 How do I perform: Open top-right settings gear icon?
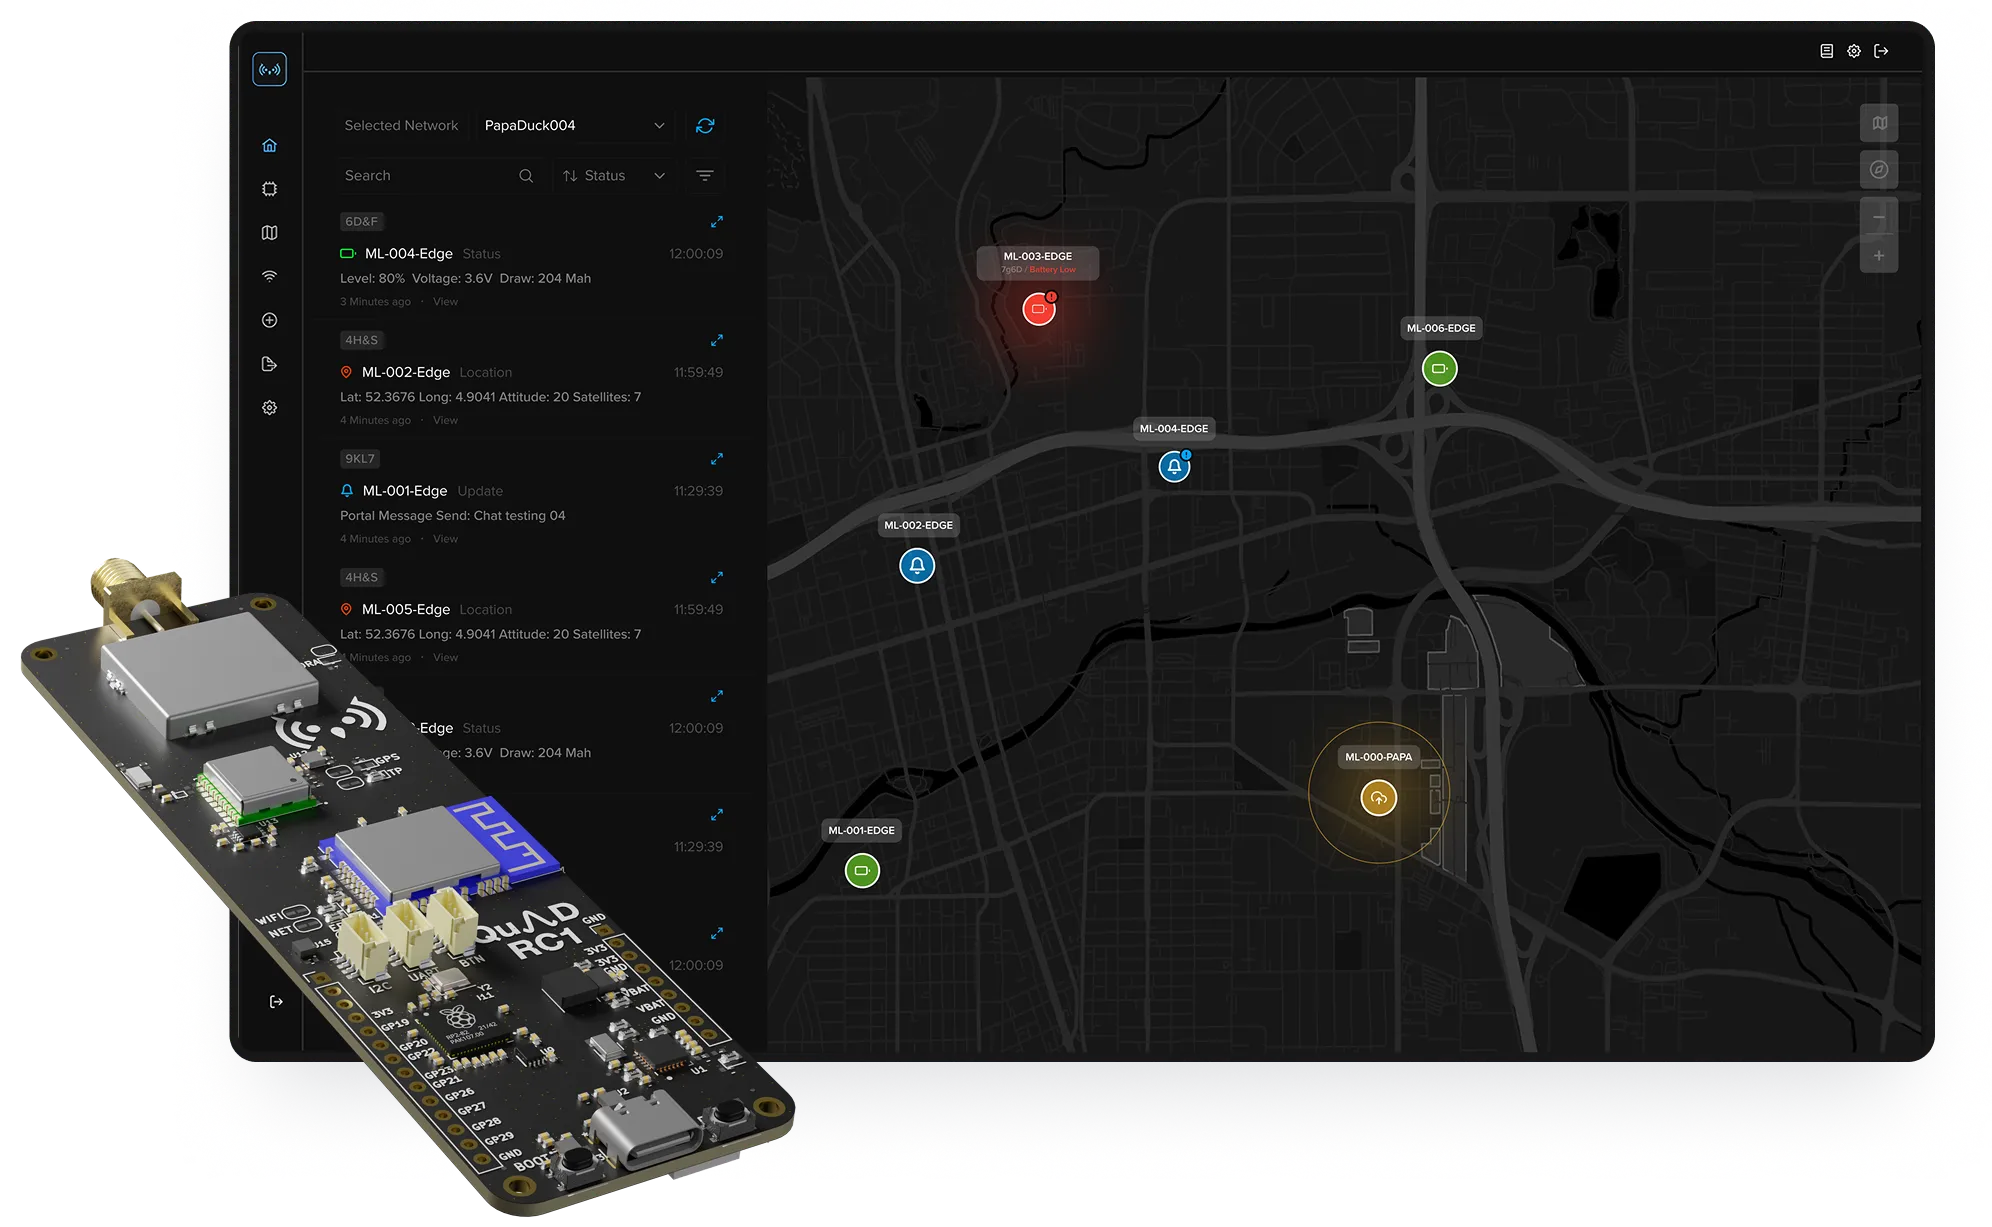1854,51
